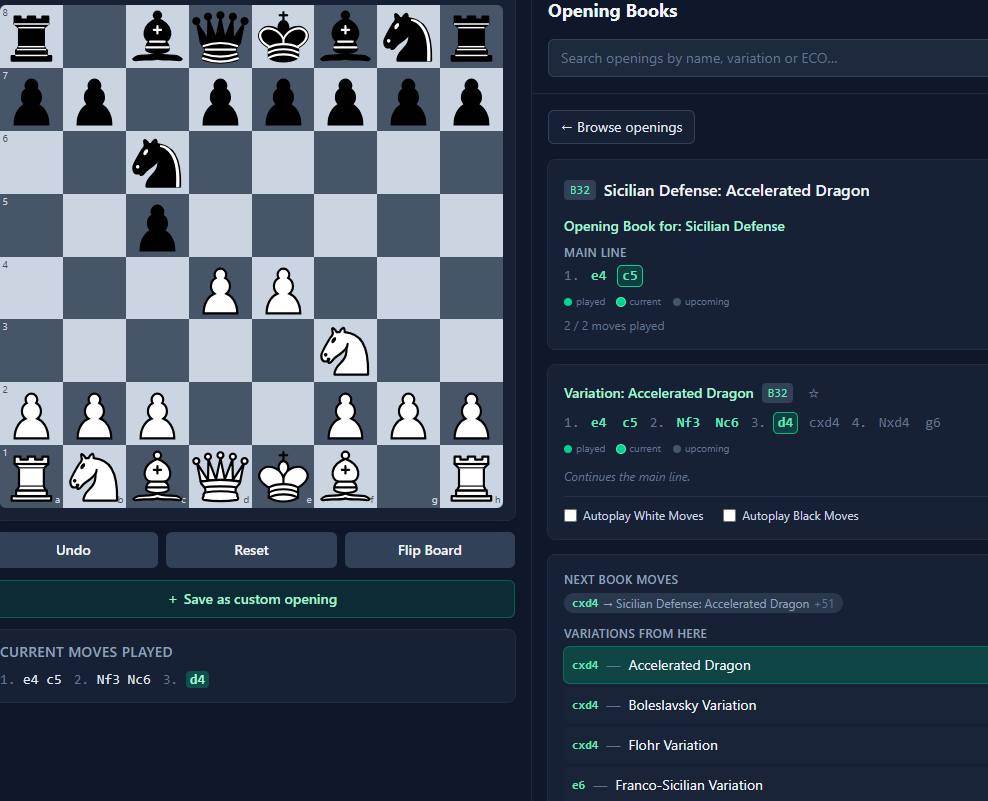Jump to Nxd4 in variation line
Image resolution: width=988 pixels, height=801 pixels.
pyautogui.click(x=893, y=423)
